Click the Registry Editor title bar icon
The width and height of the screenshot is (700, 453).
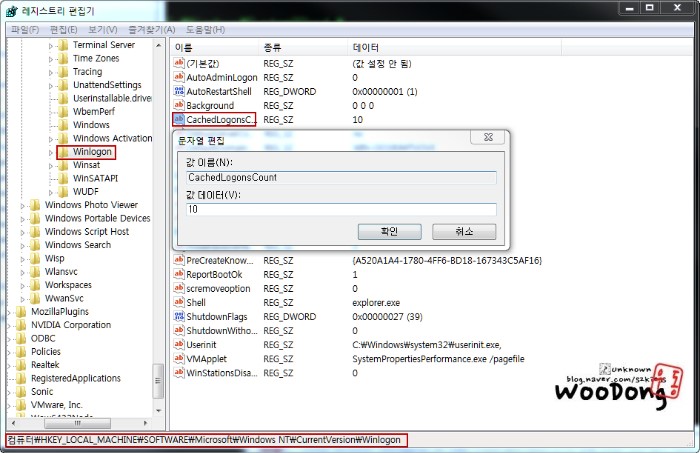(12, 11)
